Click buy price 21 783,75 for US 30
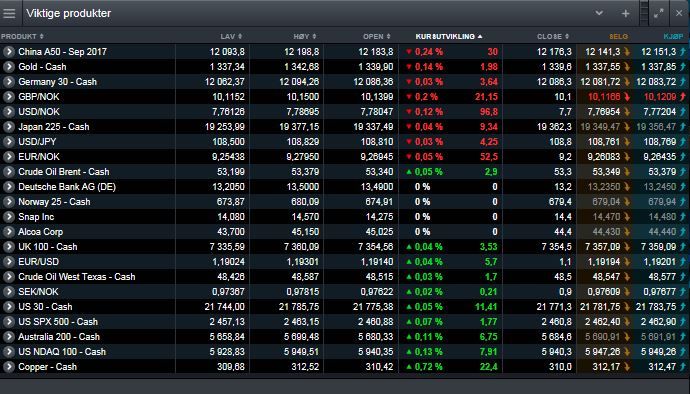 pos(656,307)
